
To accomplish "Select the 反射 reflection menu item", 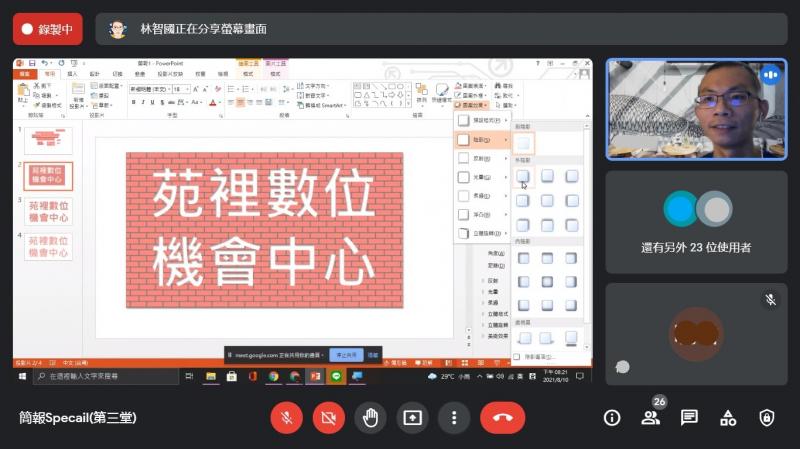I will click(482, 158).
